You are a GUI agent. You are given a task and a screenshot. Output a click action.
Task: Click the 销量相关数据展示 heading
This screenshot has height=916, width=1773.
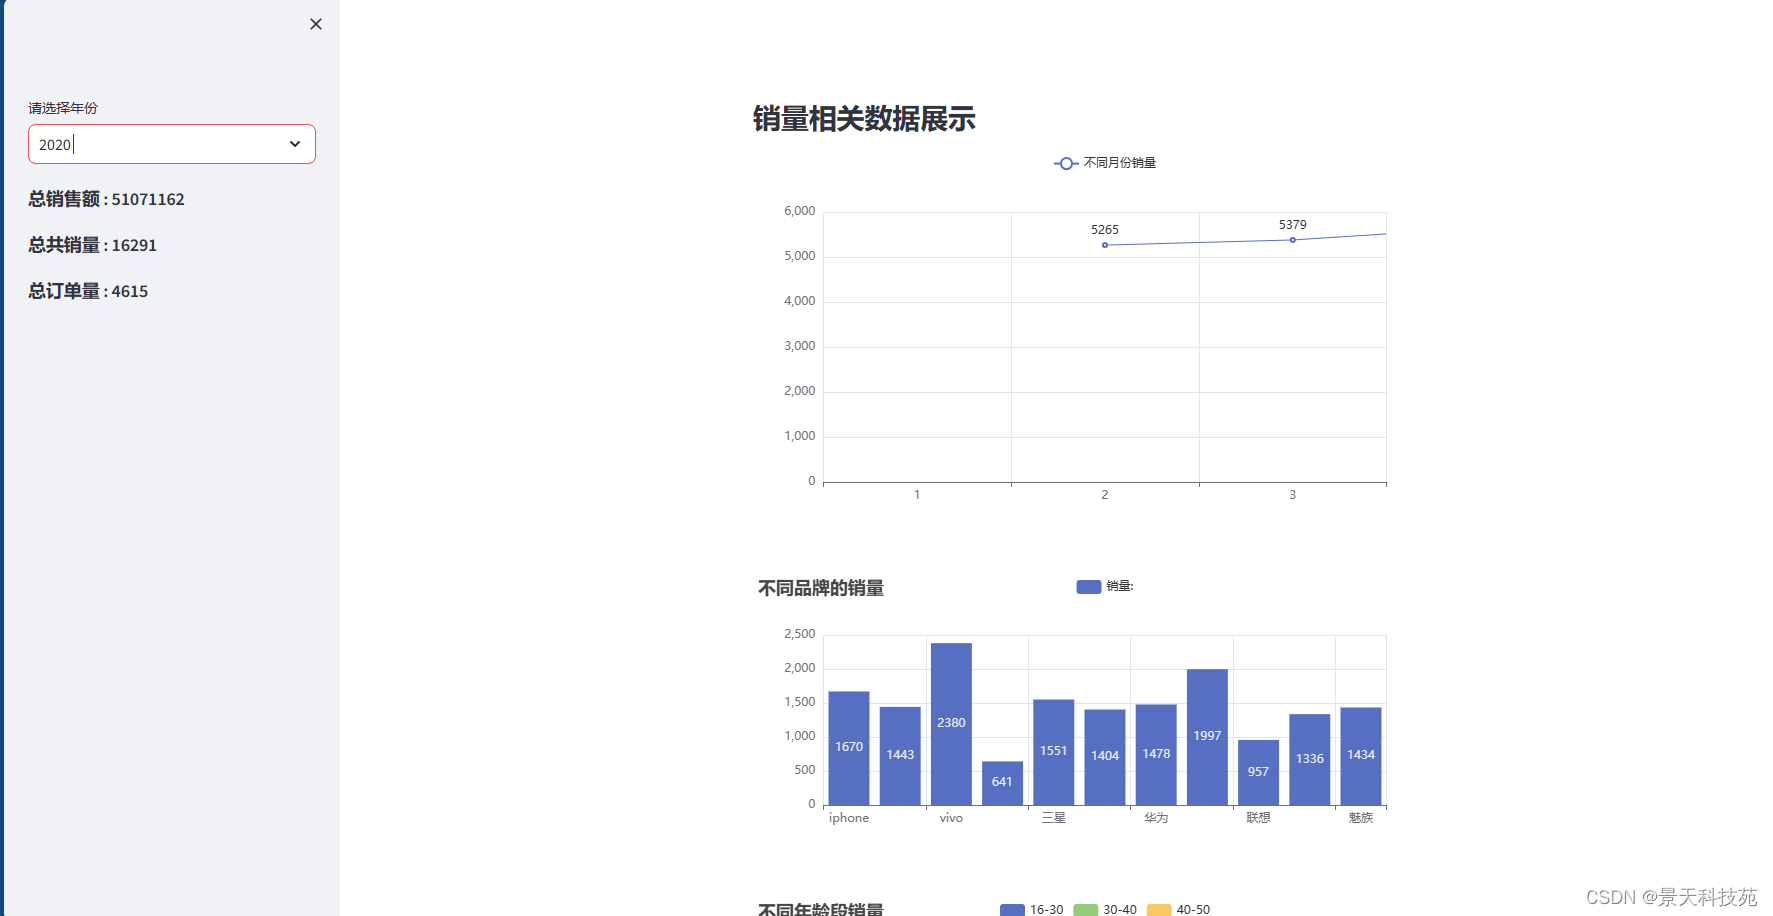(864, 119)
